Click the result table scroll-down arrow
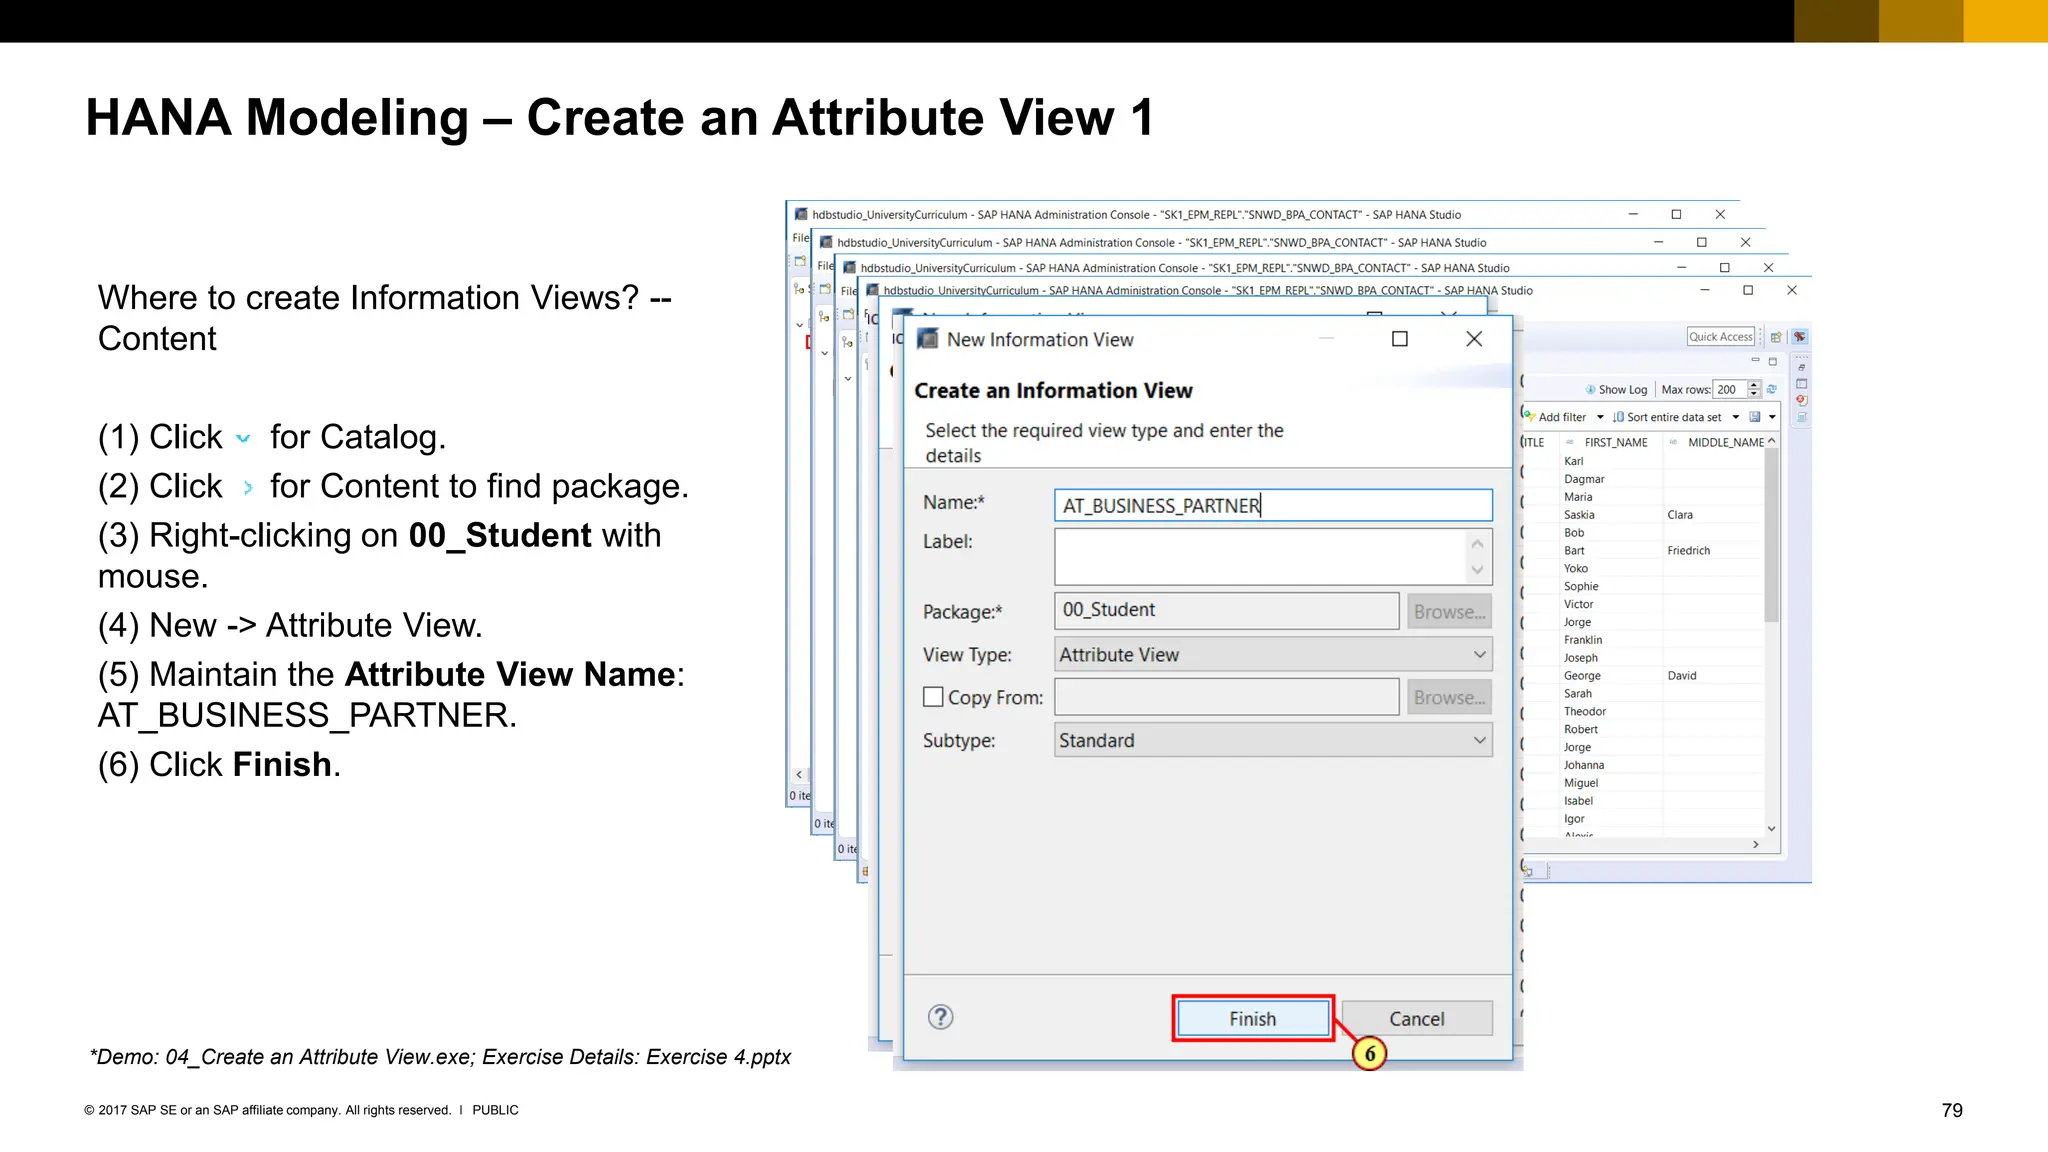 click(x=1771, y=828)
